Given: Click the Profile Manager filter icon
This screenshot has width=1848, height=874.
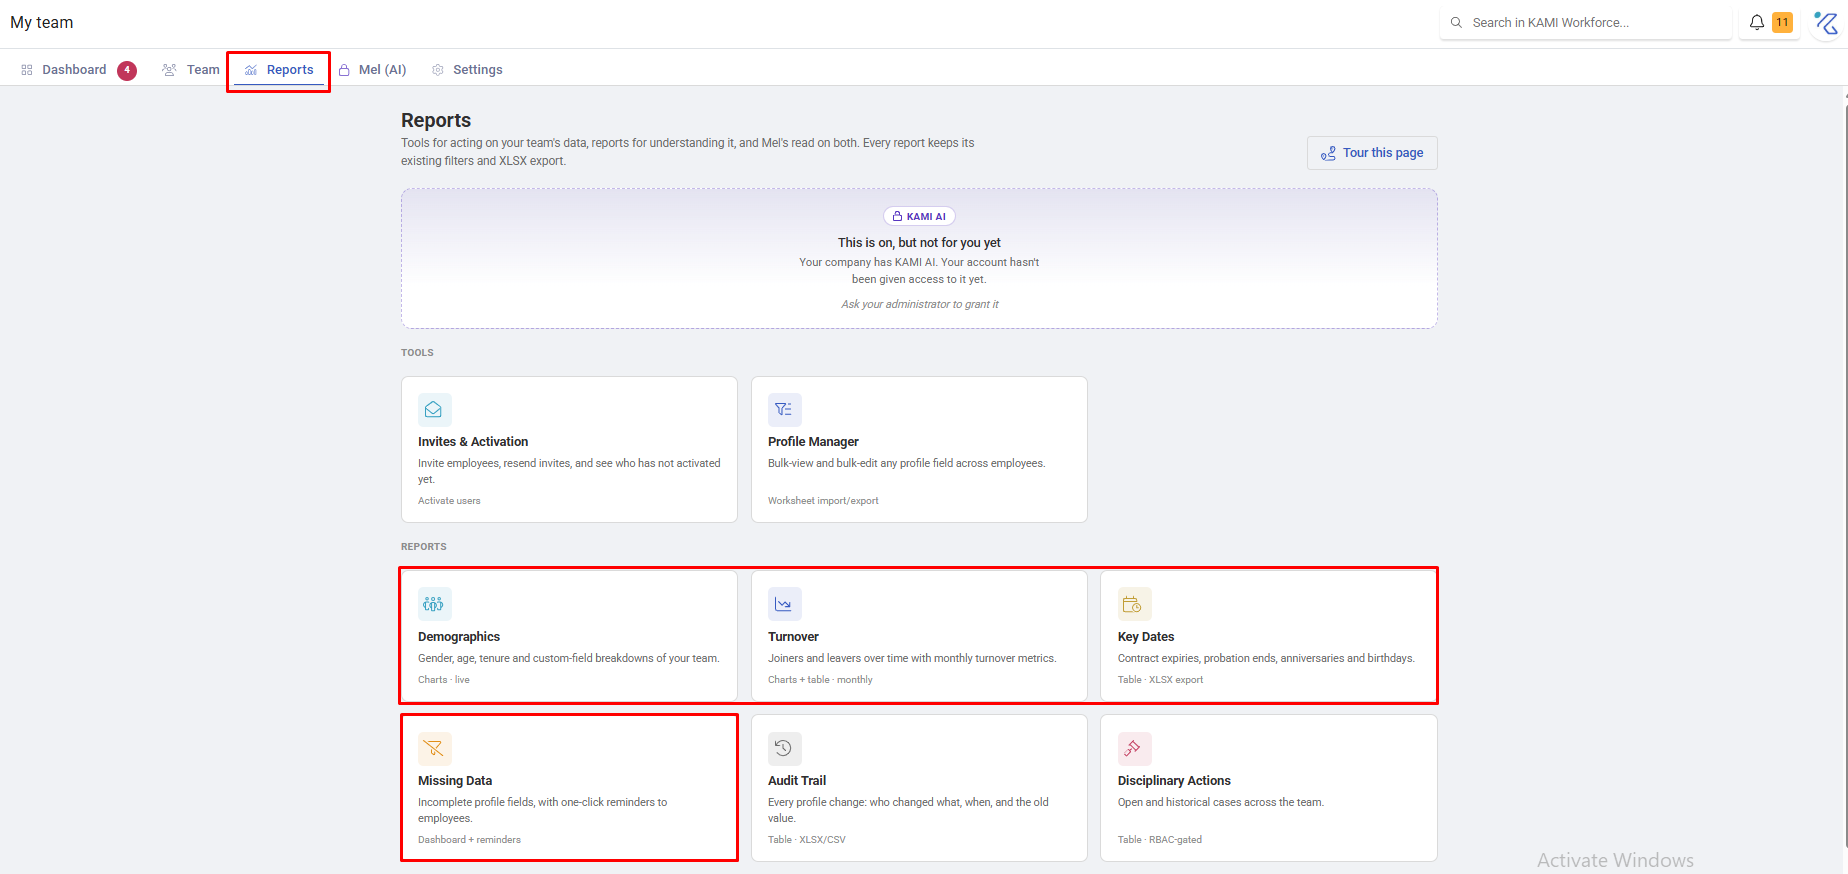Looking at the screenshot, I should pos(784,409).
